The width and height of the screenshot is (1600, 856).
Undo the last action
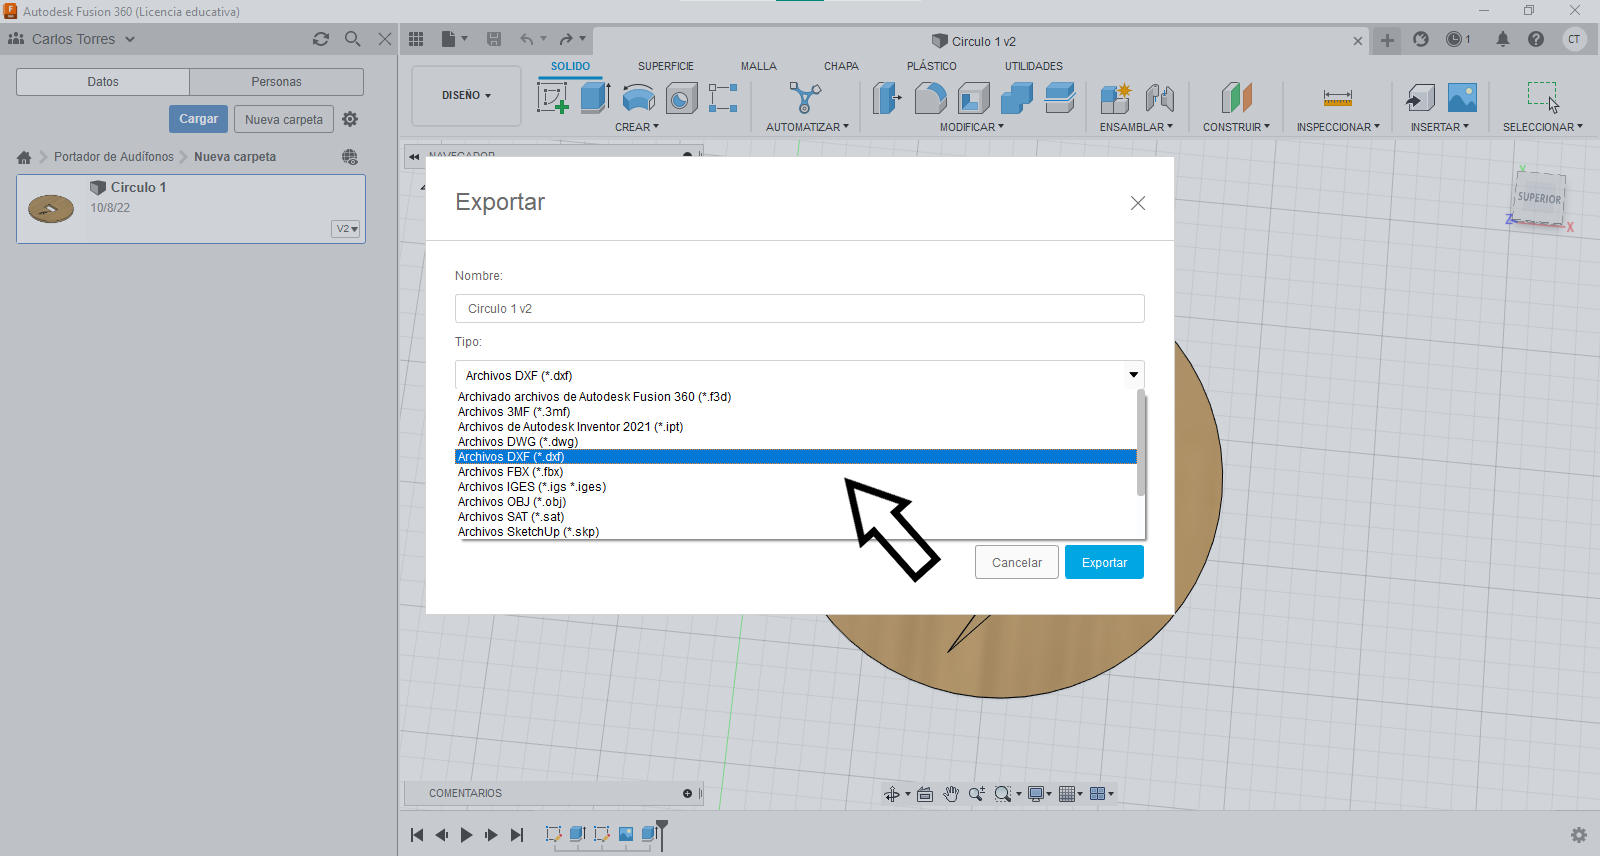(x=527, y=39)
